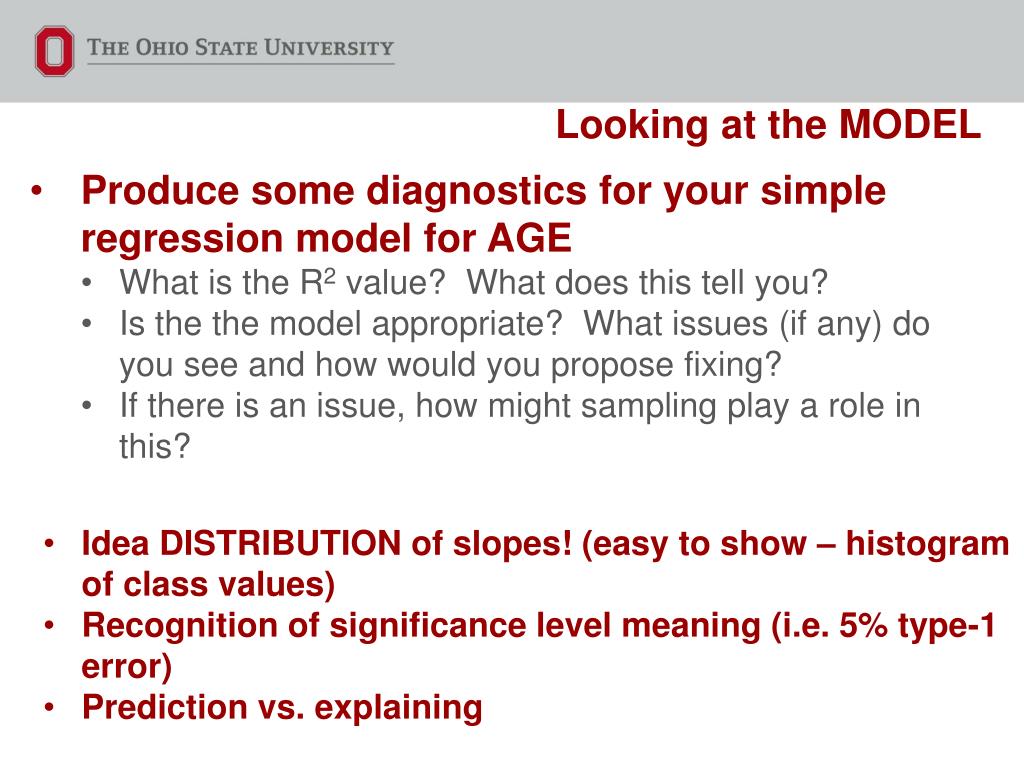Click 'Recognition of significance level meaning' bullet
This screenshot has height=768, width=1024.
click(421, 625)
